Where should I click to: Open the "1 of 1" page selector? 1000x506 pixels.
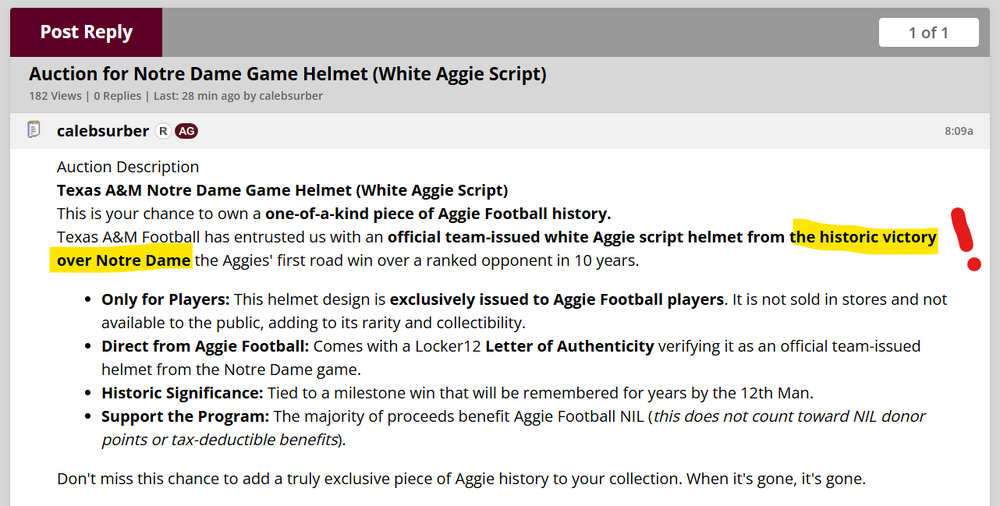tap(928, 32)
